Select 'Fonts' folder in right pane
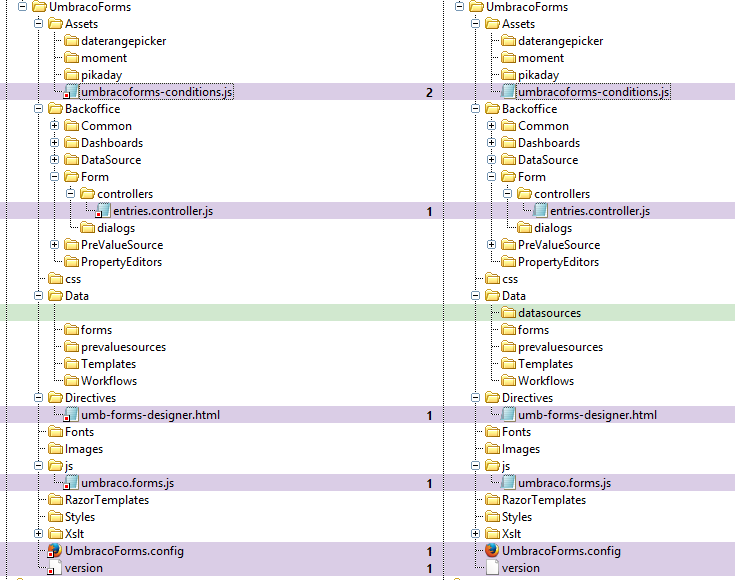Viewport: 735px width, 580px height. [x=516, y=432]
